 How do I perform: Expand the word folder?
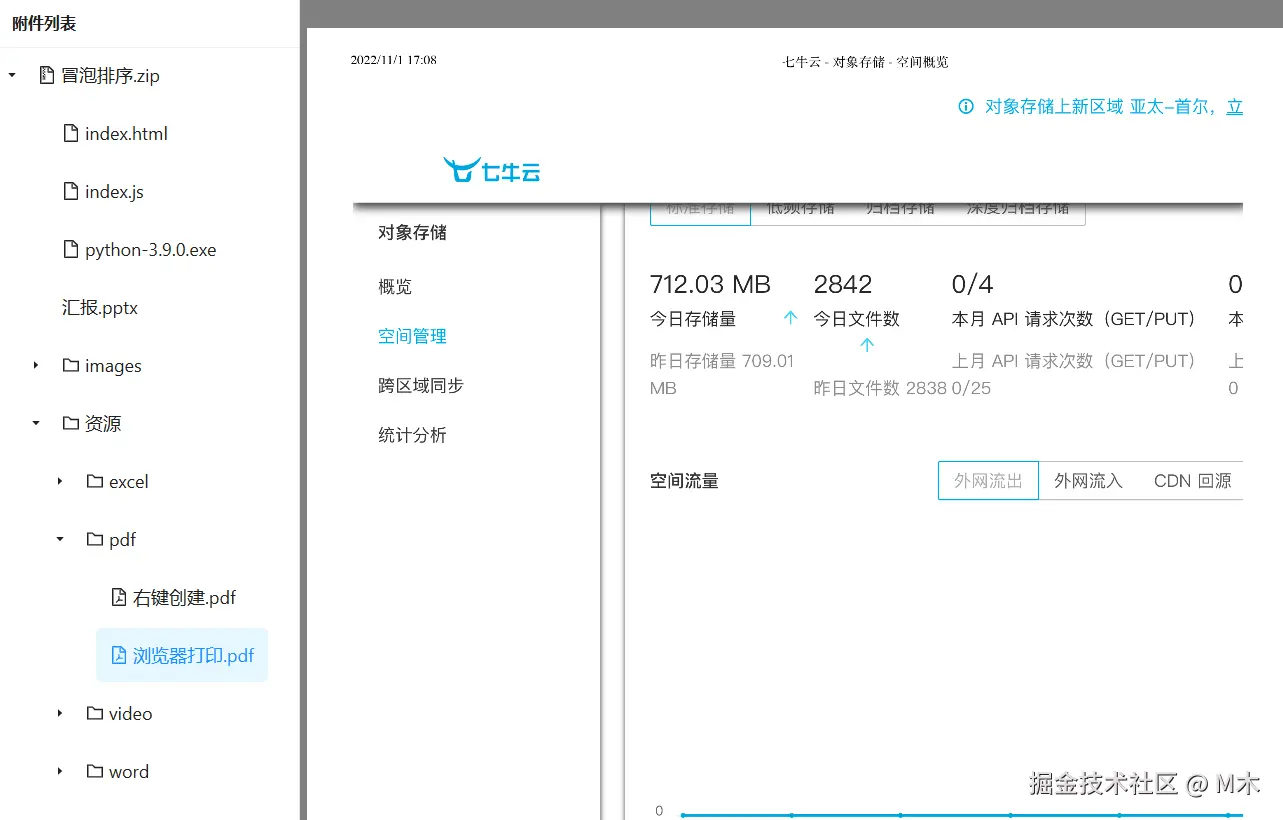coord(60,772)
